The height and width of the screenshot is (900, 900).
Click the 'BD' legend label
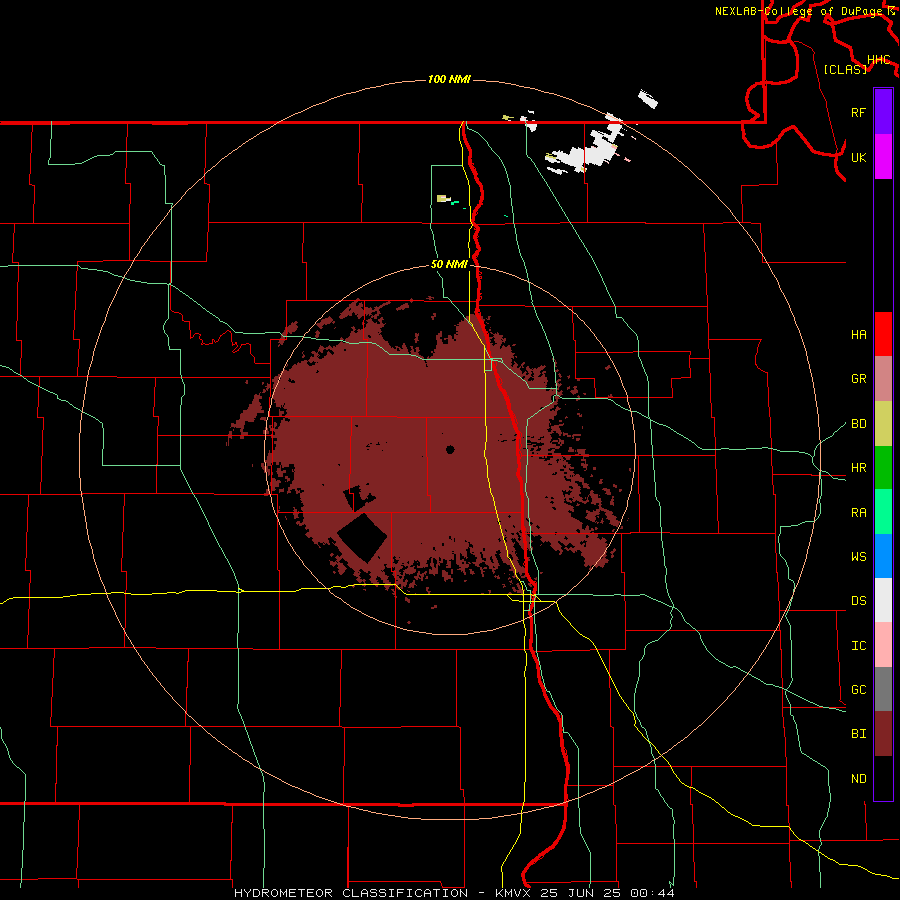coord(859,424)
